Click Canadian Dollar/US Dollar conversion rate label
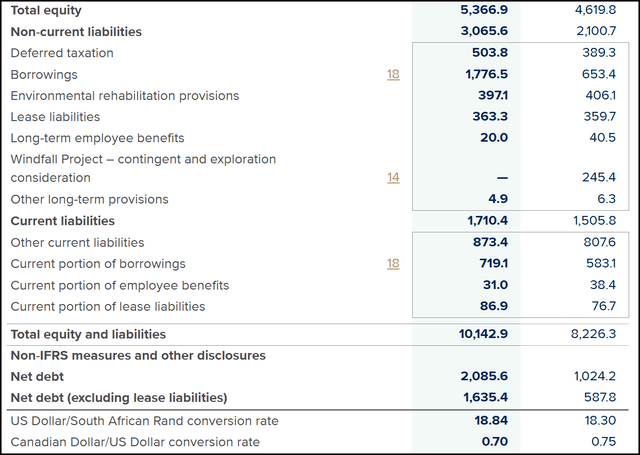640x455 pixels. point(135,442)
